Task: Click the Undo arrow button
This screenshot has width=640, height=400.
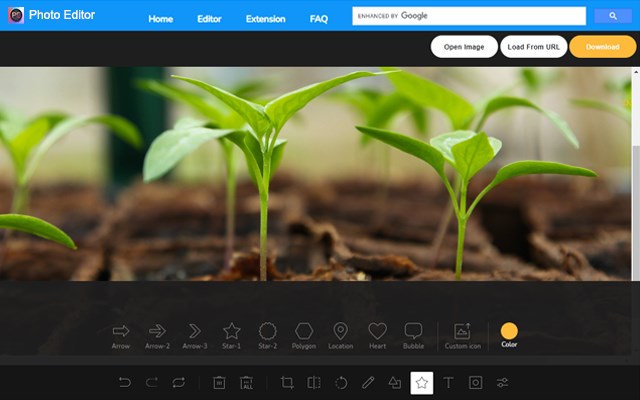Action: tap(124, 382)
